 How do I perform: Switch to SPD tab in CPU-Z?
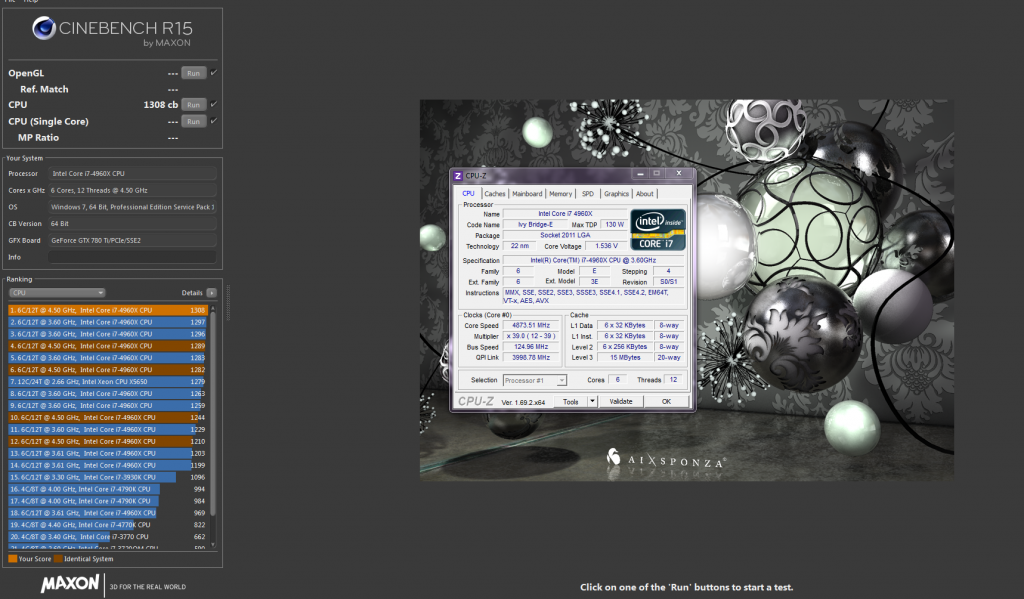click(x=588, y=194)
